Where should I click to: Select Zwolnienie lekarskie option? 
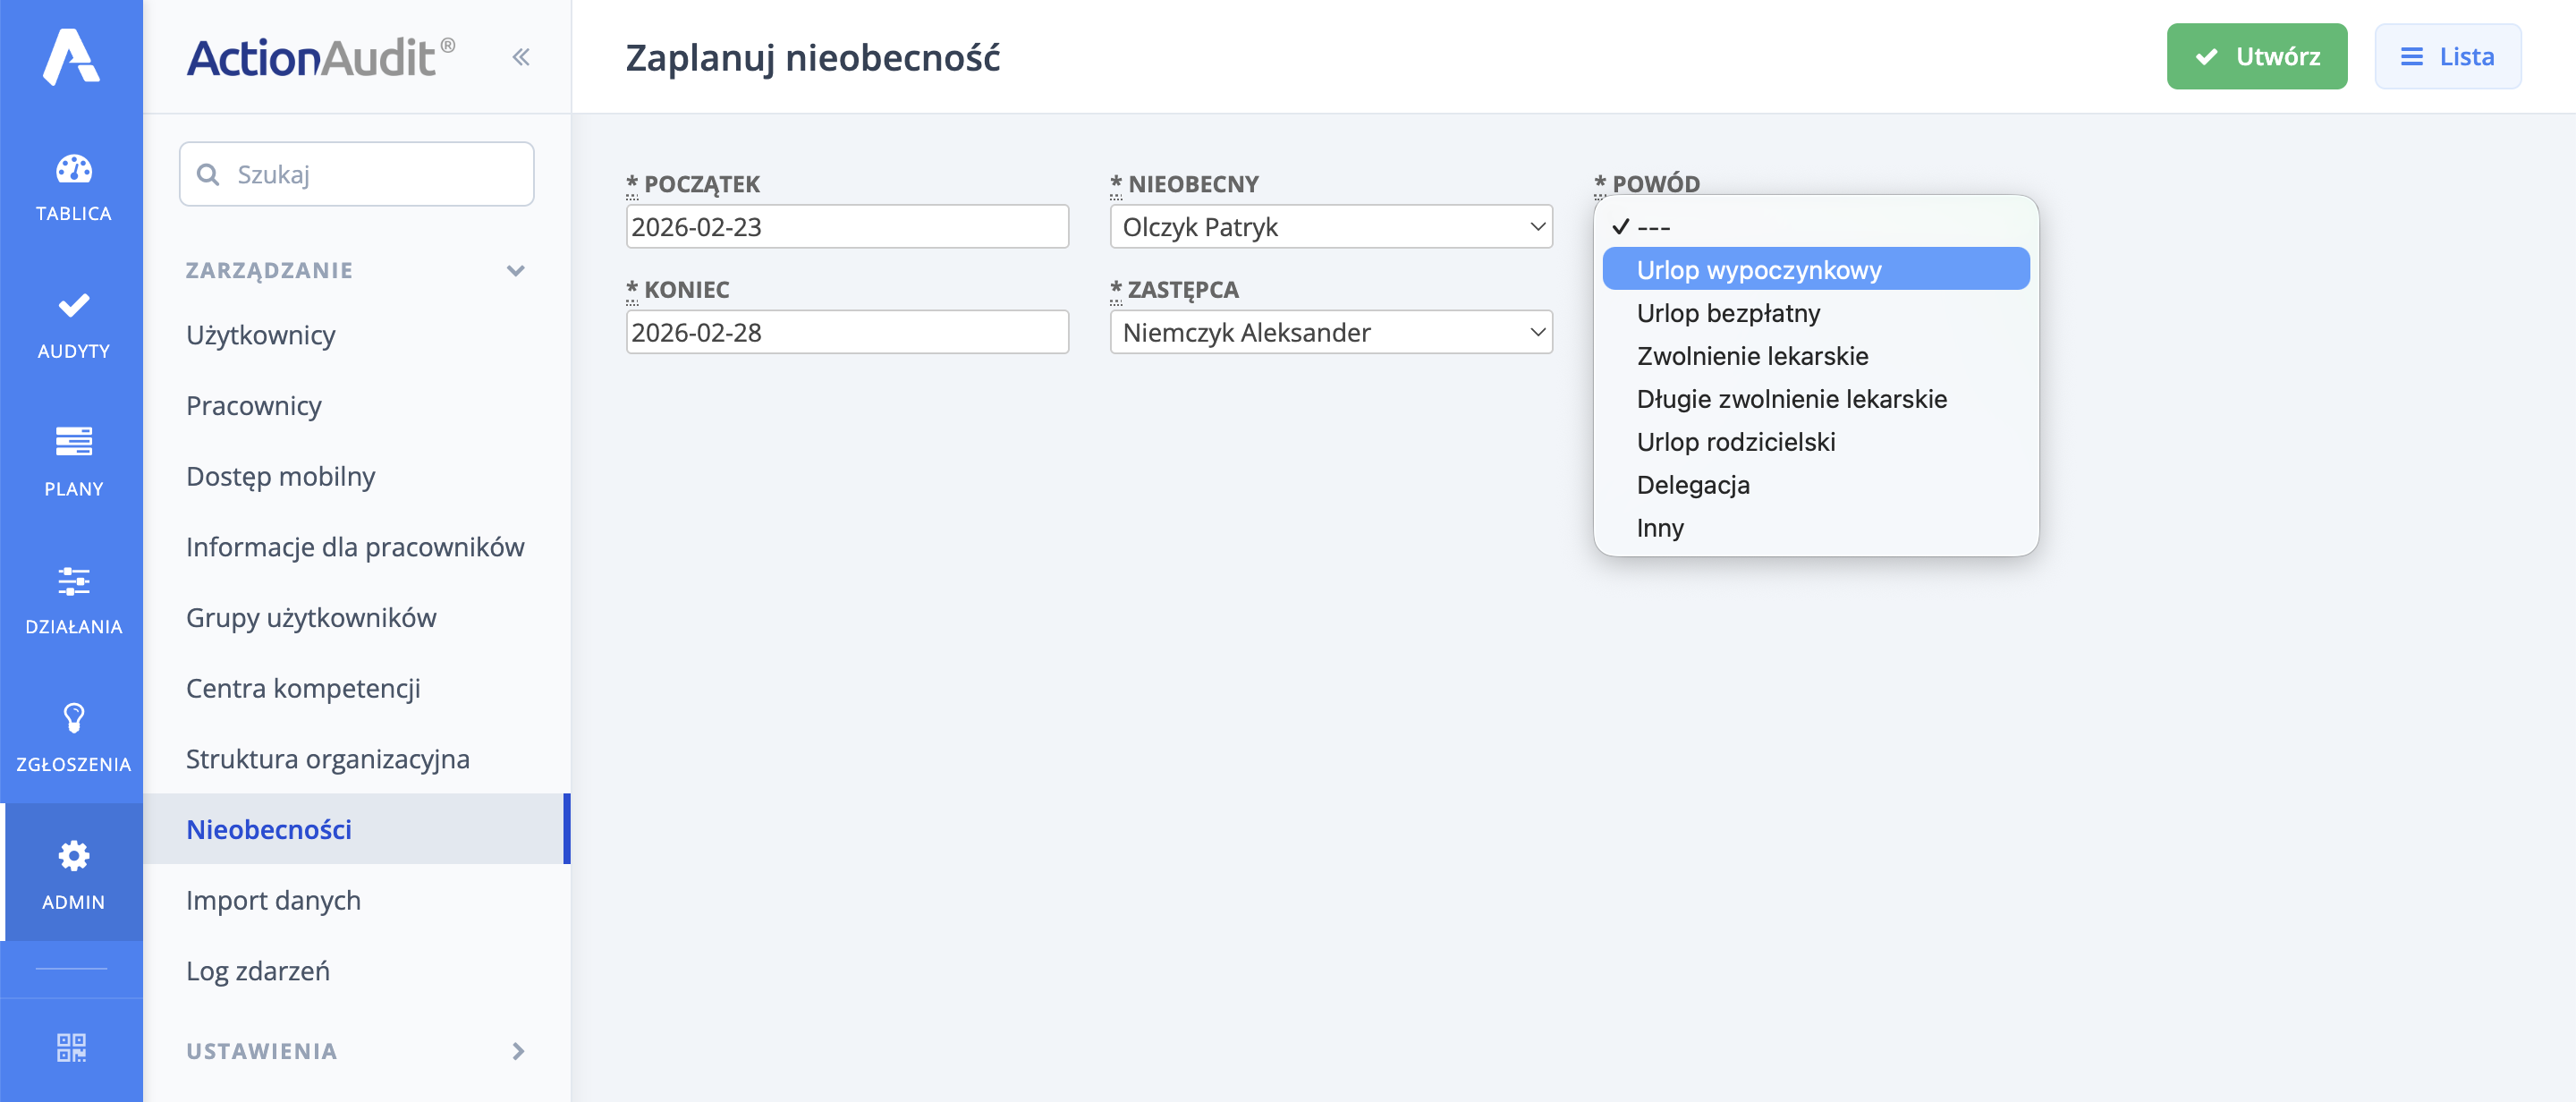(1752, 355)
